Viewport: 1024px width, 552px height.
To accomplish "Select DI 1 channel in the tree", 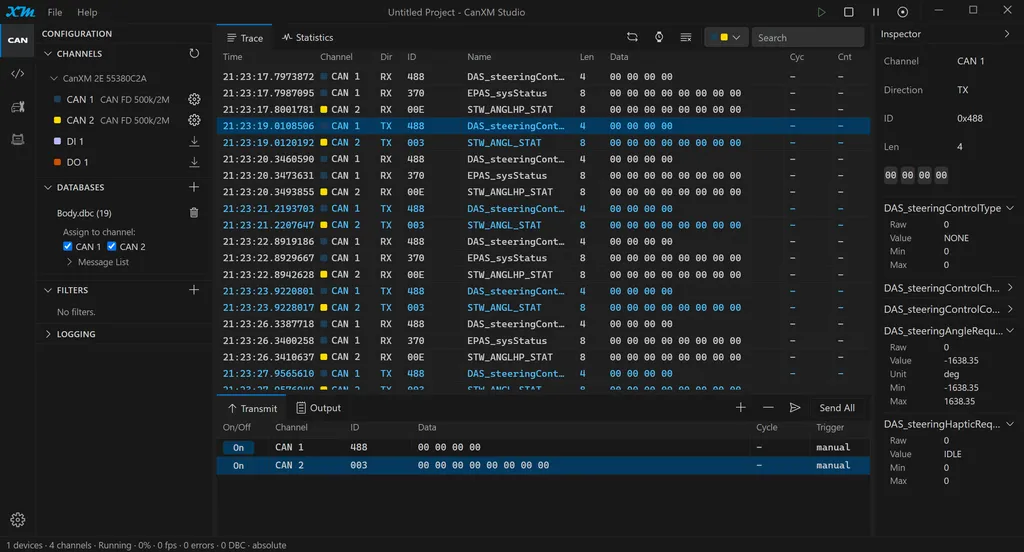I will point(75,141).
